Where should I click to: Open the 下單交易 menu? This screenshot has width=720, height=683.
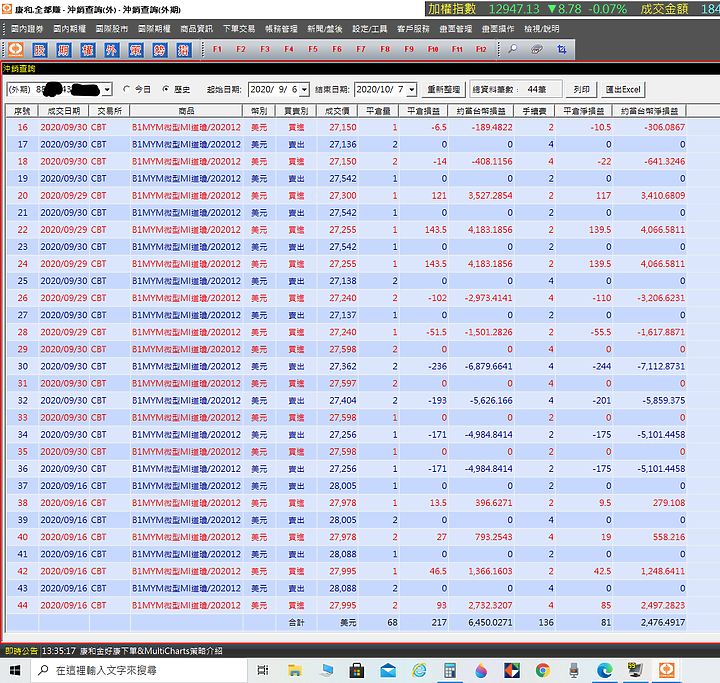point(239,29)
